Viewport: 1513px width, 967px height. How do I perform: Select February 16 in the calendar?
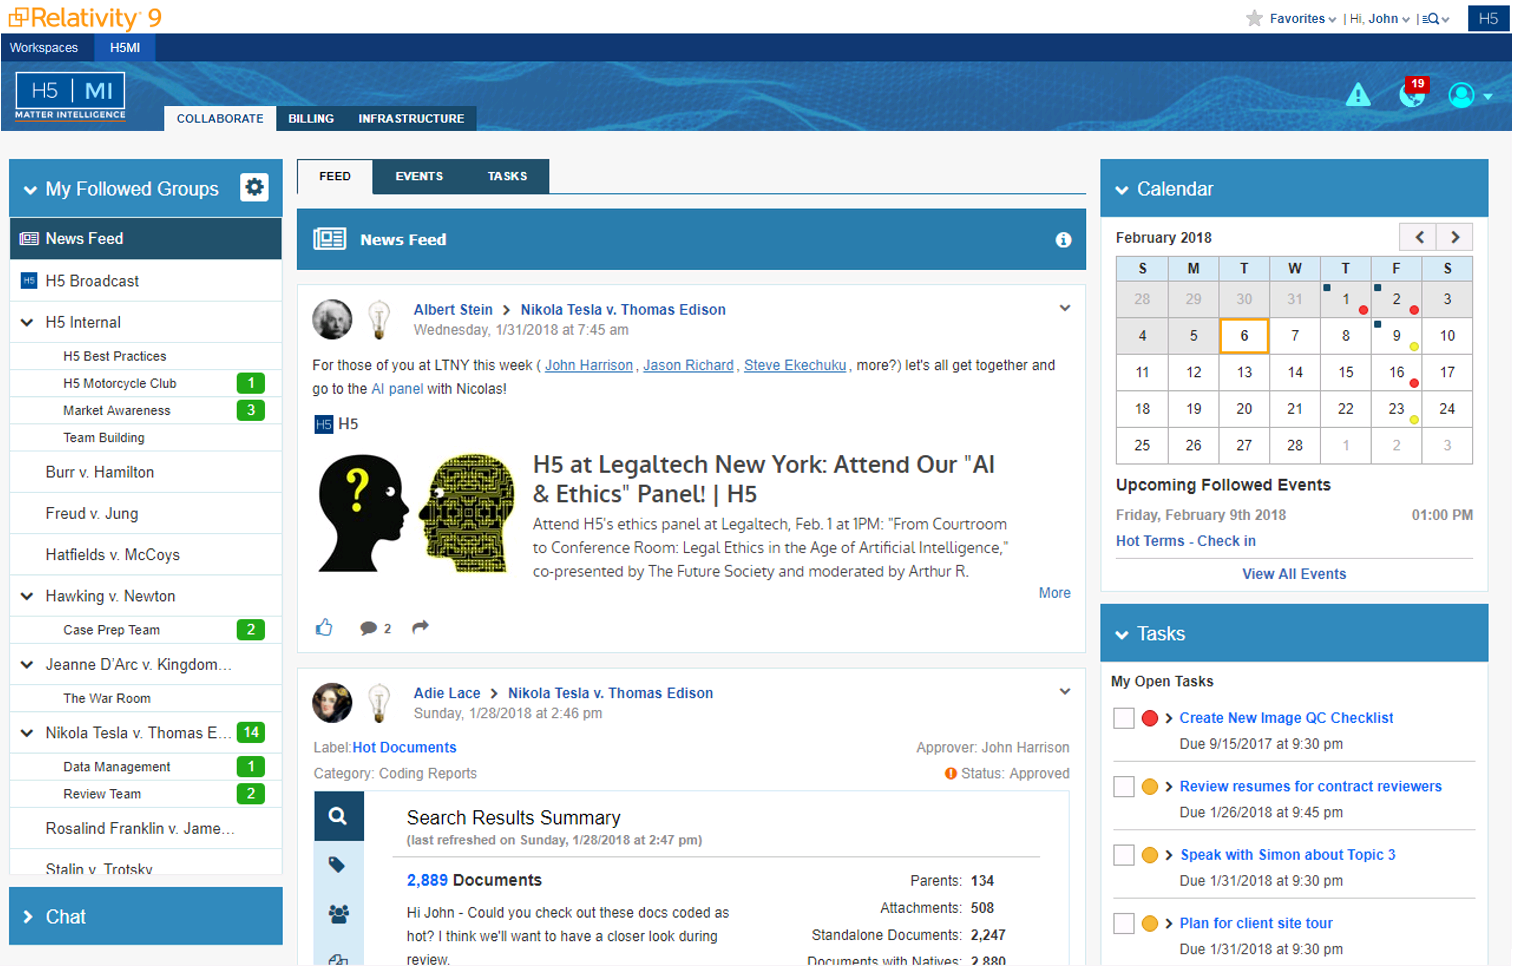(x=1395, y=372)
